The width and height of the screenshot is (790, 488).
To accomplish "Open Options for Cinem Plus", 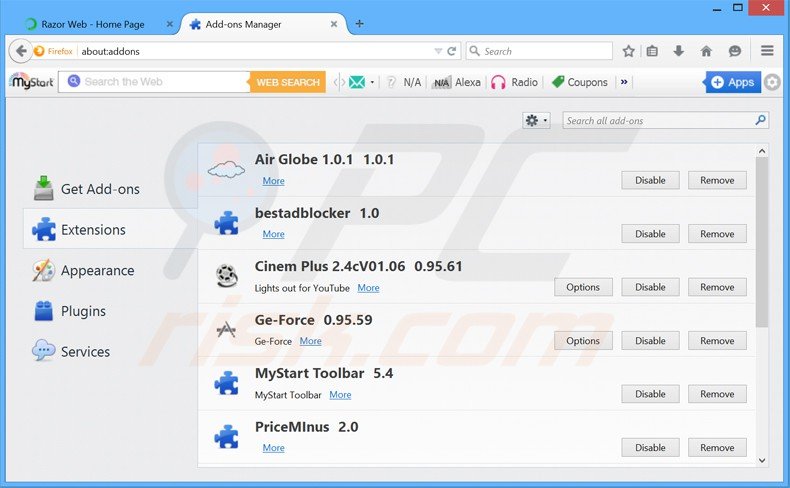I will point(583,287).
